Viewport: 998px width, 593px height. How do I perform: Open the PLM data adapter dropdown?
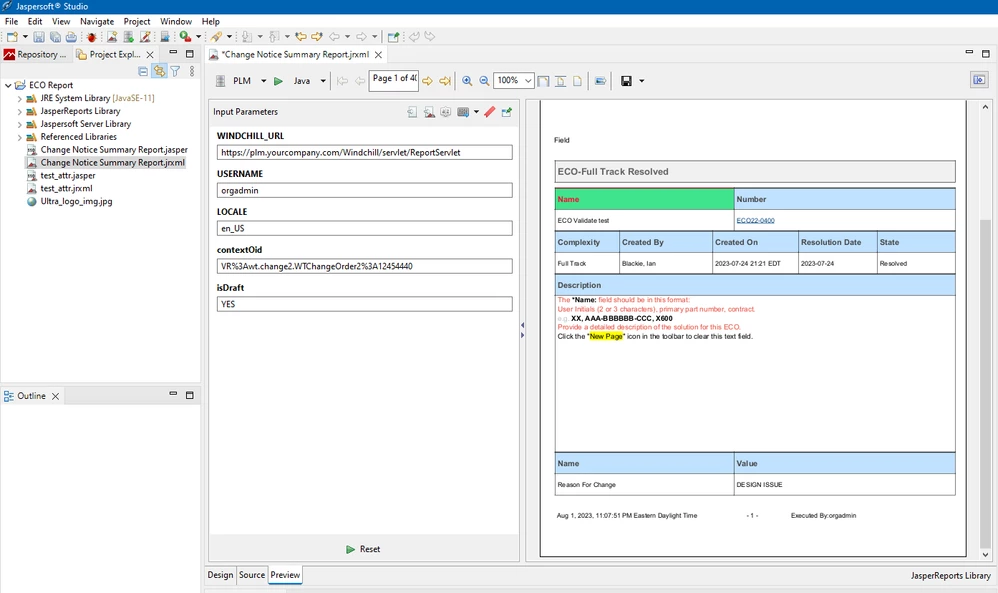pyautogui.click(x=263, y=80)
